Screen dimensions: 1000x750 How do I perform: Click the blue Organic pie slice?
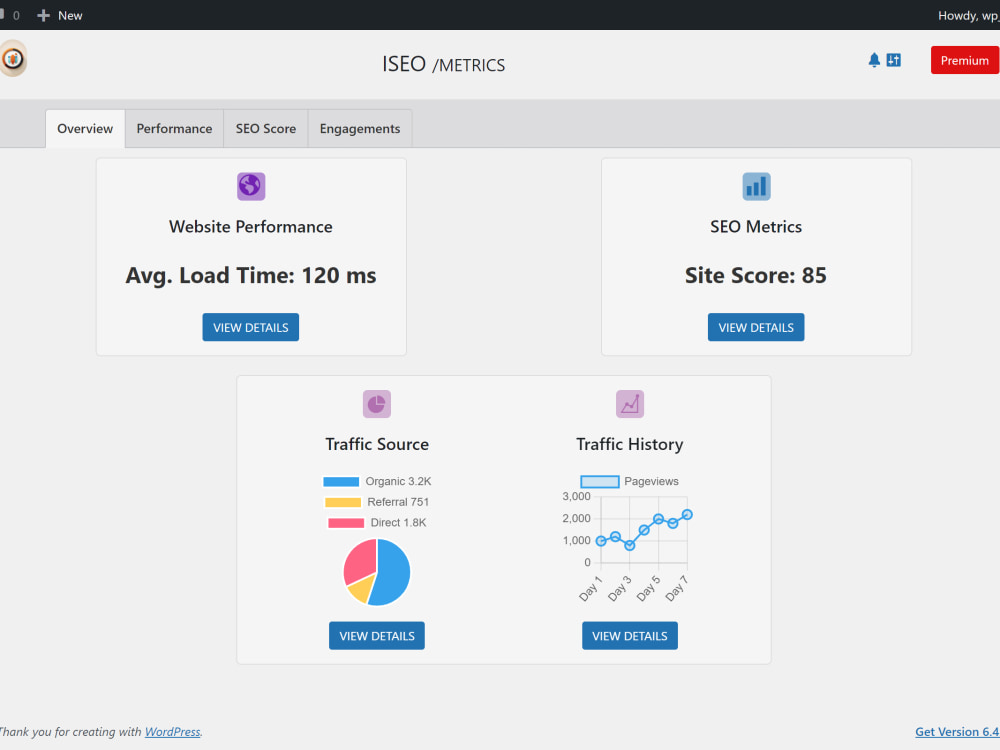(393, 574)
